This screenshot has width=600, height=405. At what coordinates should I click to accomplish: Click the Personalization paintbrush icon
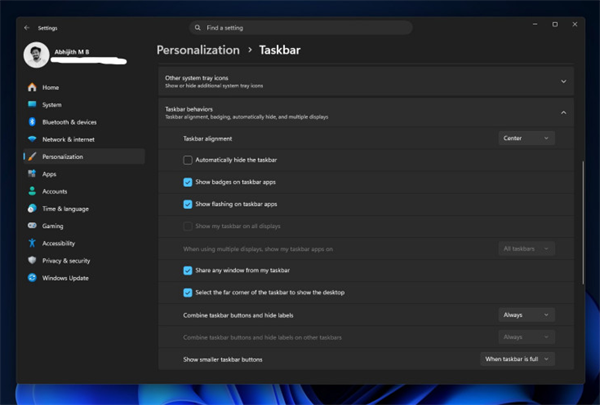click(x=32, y=156)
